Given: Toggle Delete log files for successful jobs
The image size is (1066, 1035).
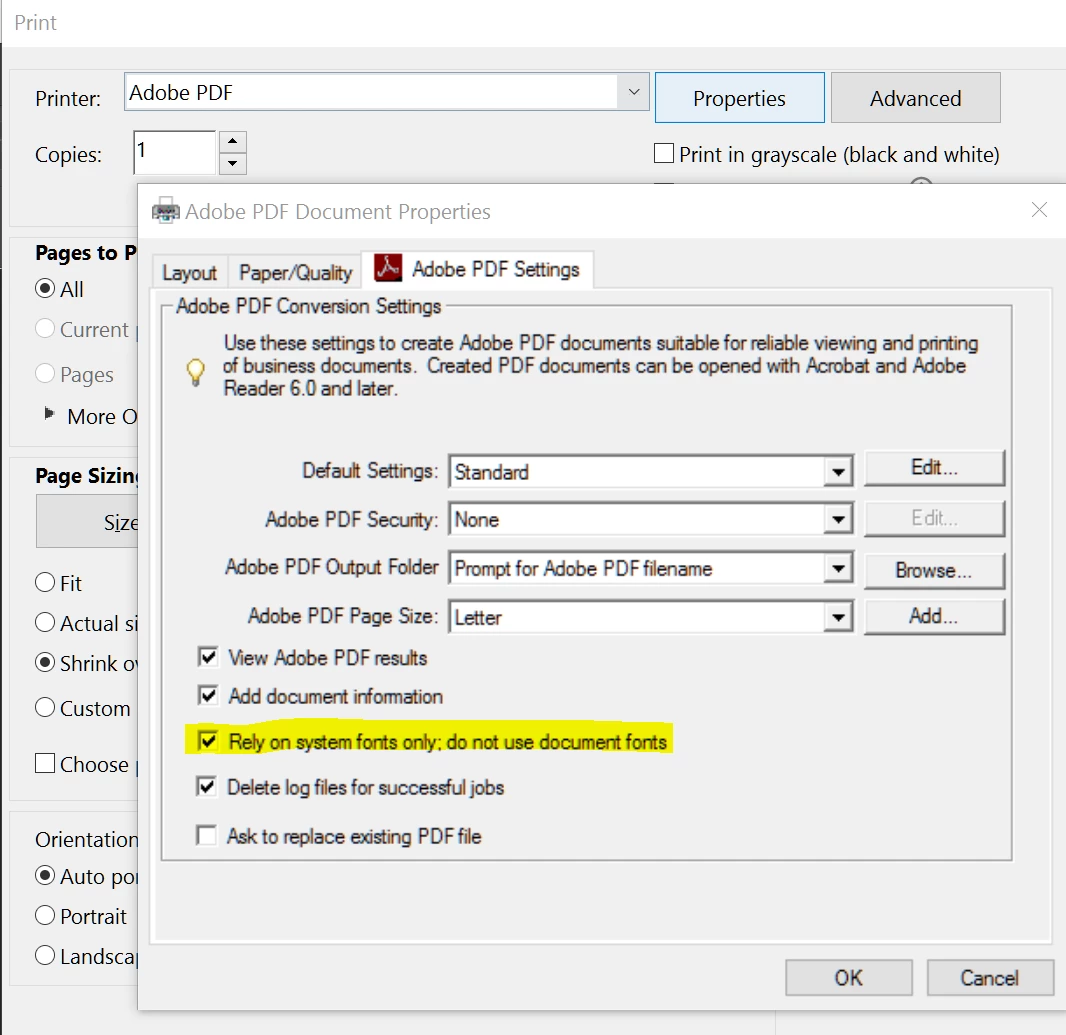Looking at the screenshot, I should [x=207, y=786].
